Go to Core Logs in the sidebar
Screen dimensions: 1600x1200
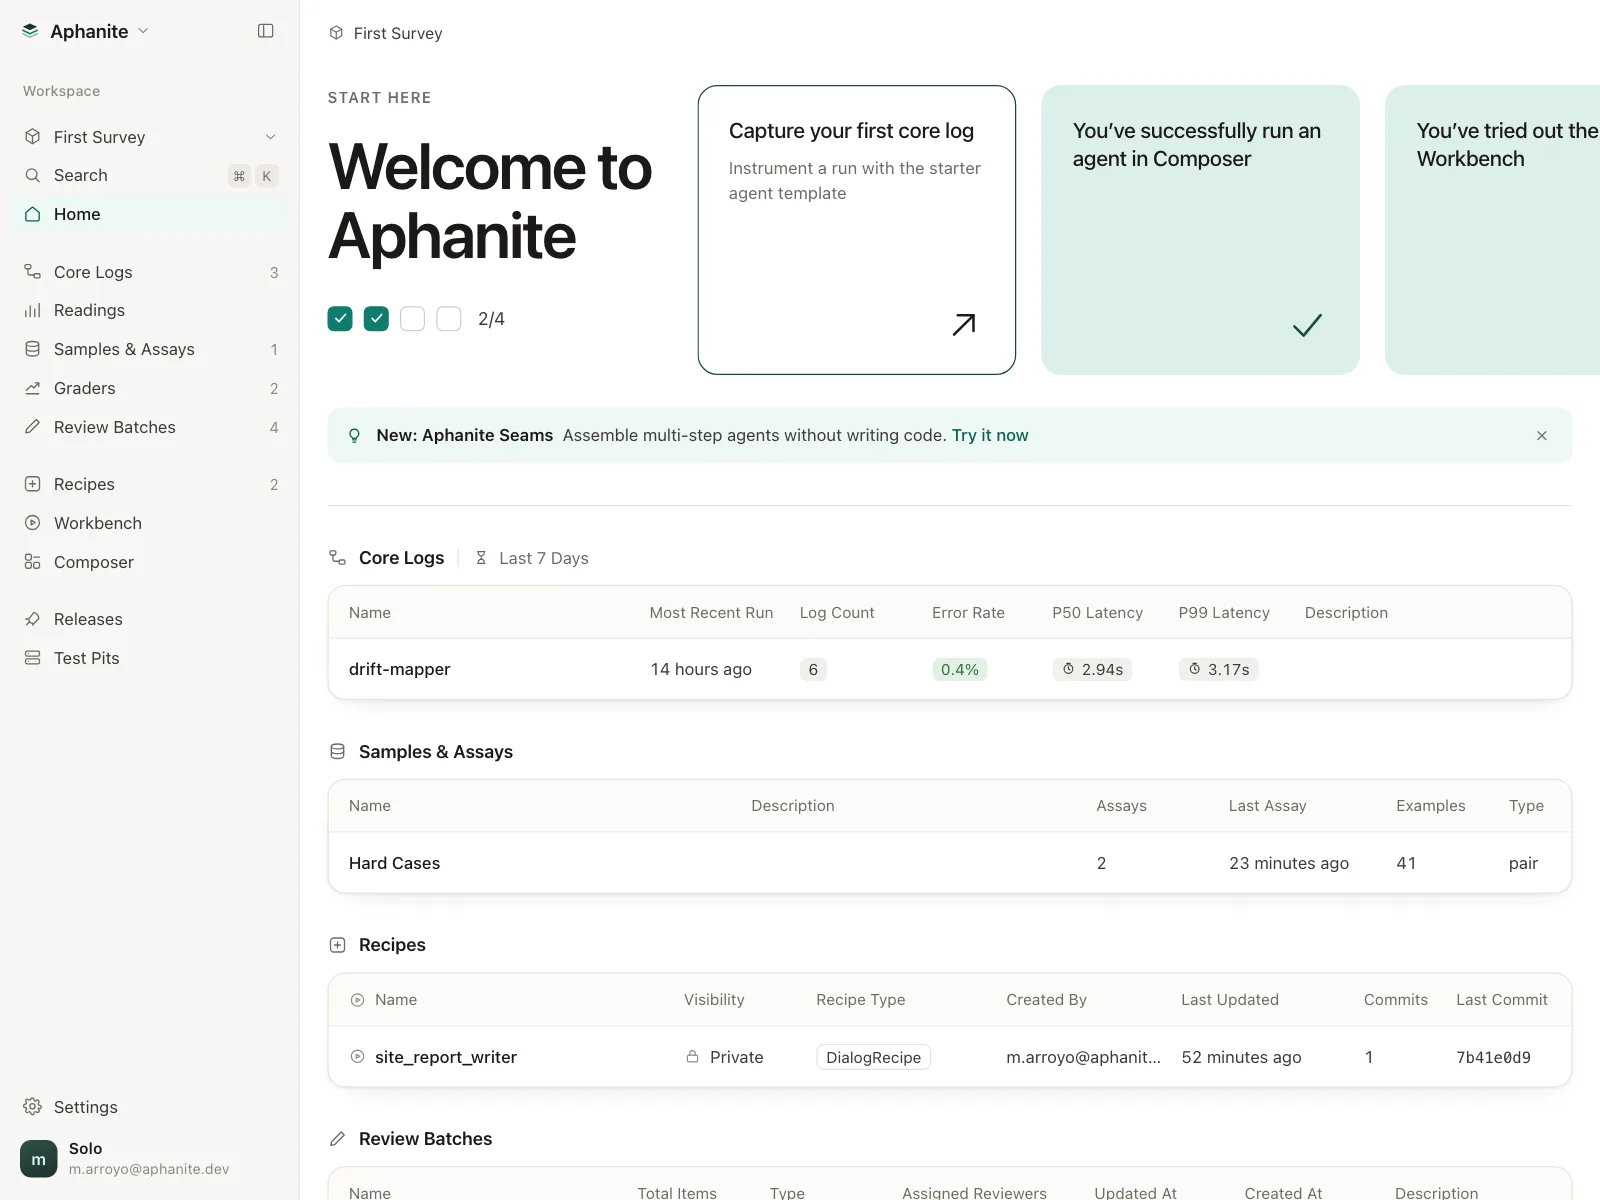pyautogui.click(x=150, y=272)
